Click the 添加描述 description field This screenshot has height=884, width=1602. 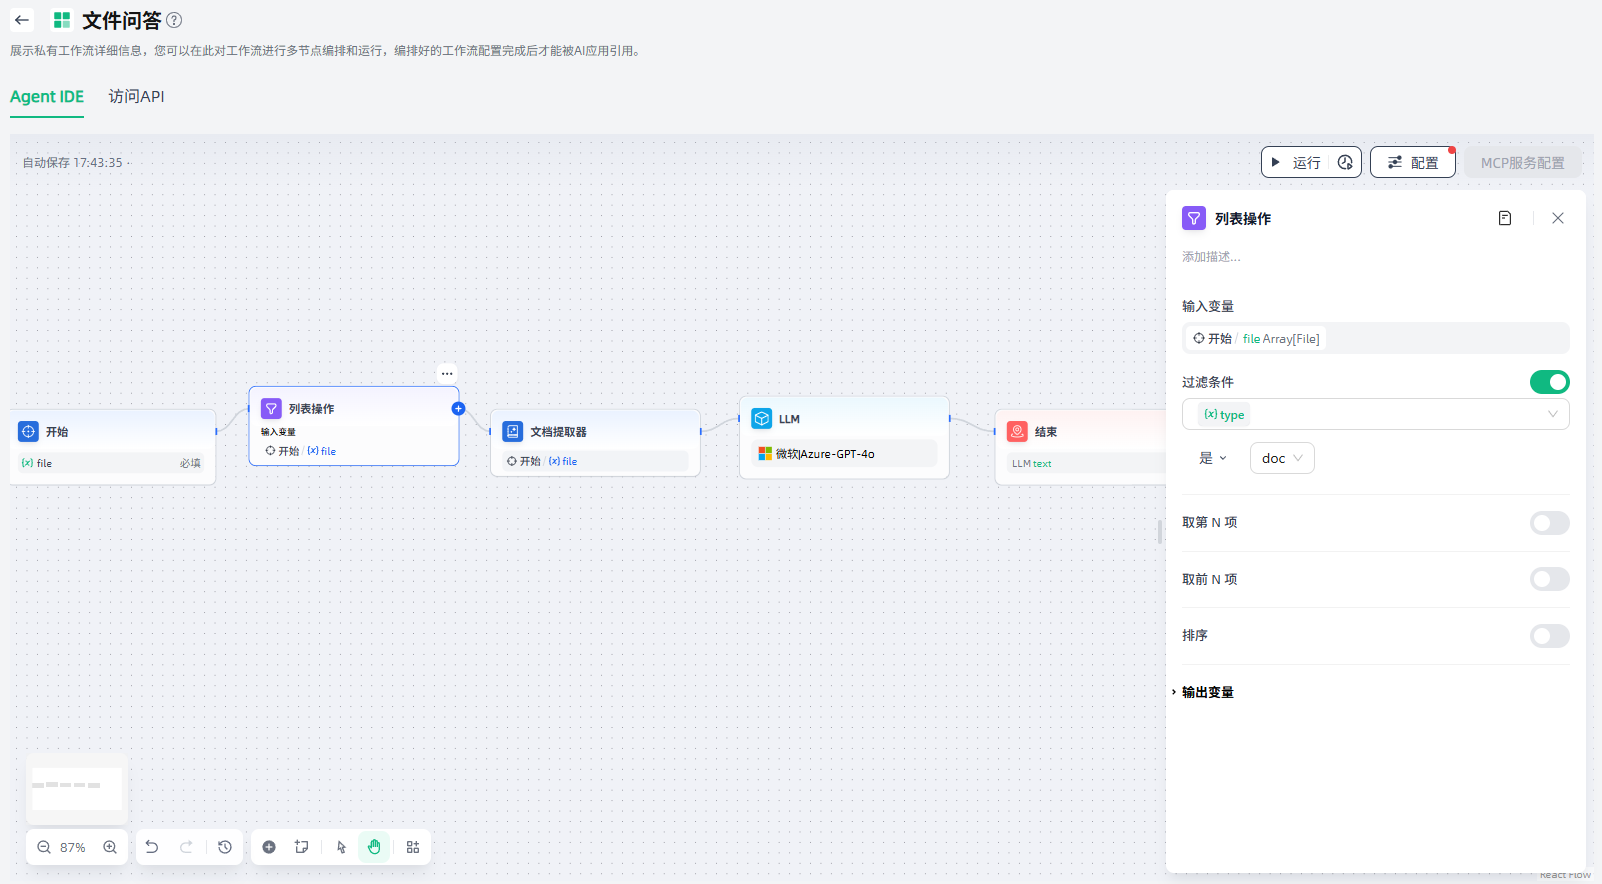pos(1212,257)
